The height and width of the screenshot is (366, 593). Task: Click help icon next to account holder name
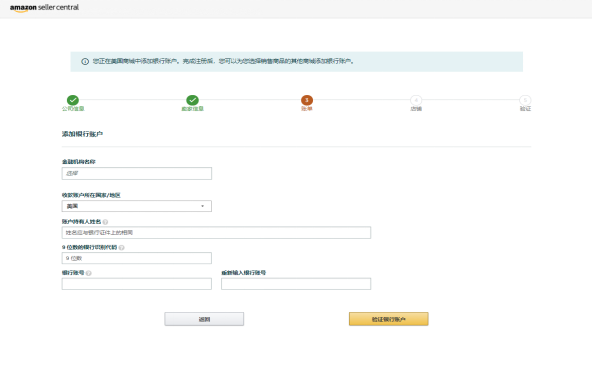[105, 222]
